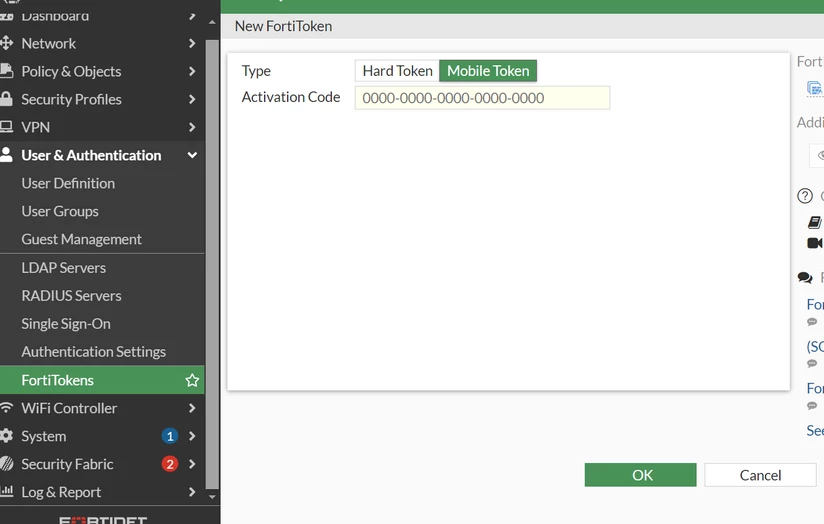Click the green OK button

pos(640,475)
